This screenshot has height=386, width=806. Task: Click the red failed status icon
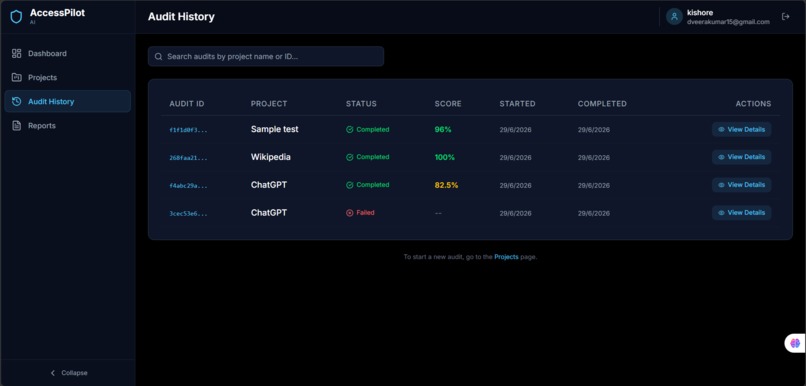(350, 213)
